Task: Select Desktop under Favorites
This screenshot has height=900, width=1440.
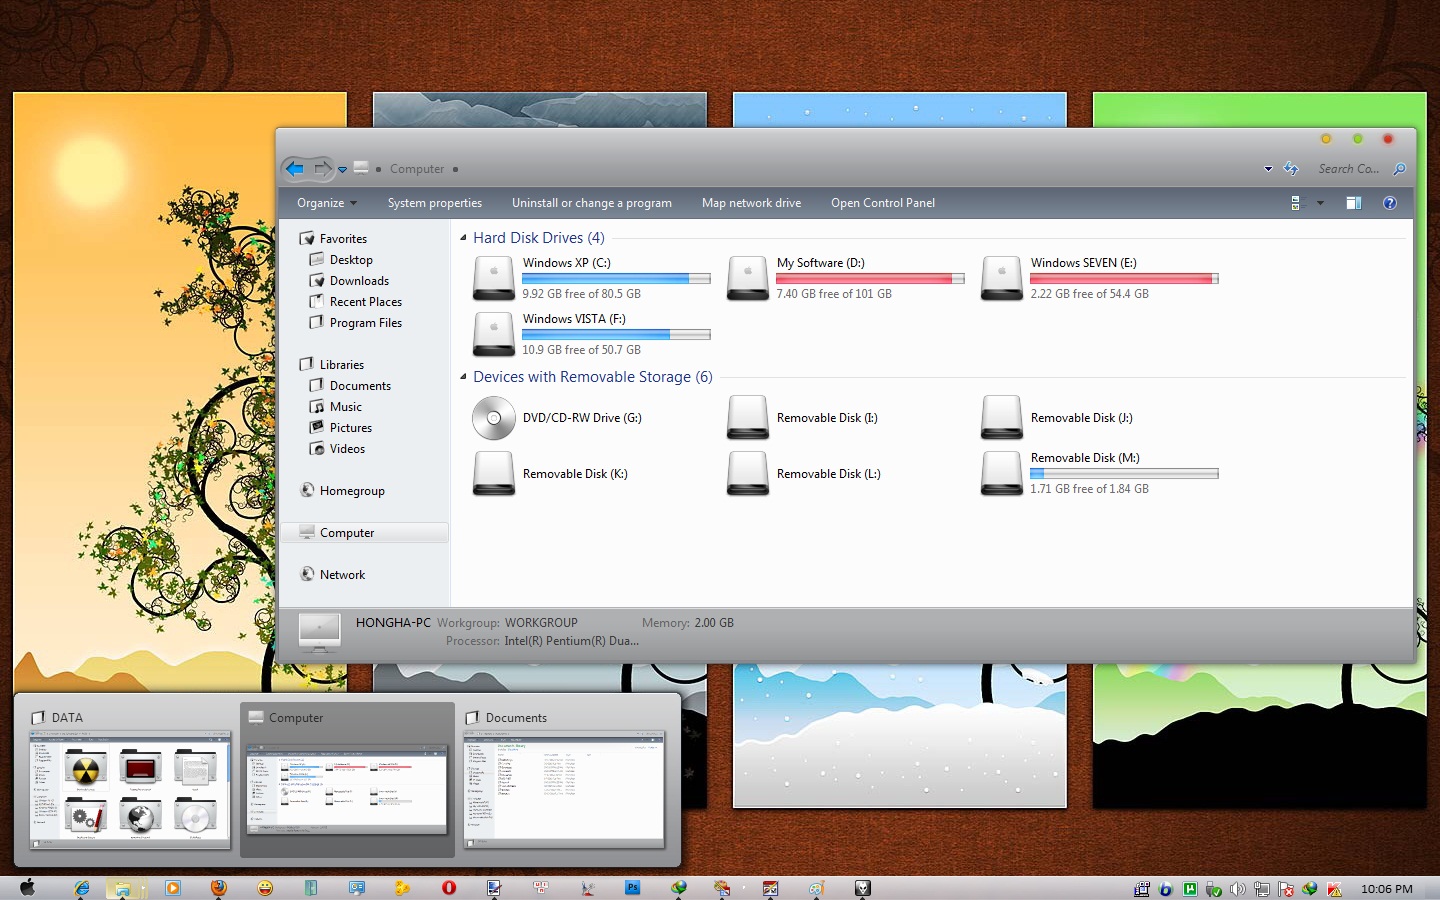Action: pyautogui.click(x=351, y=260)
